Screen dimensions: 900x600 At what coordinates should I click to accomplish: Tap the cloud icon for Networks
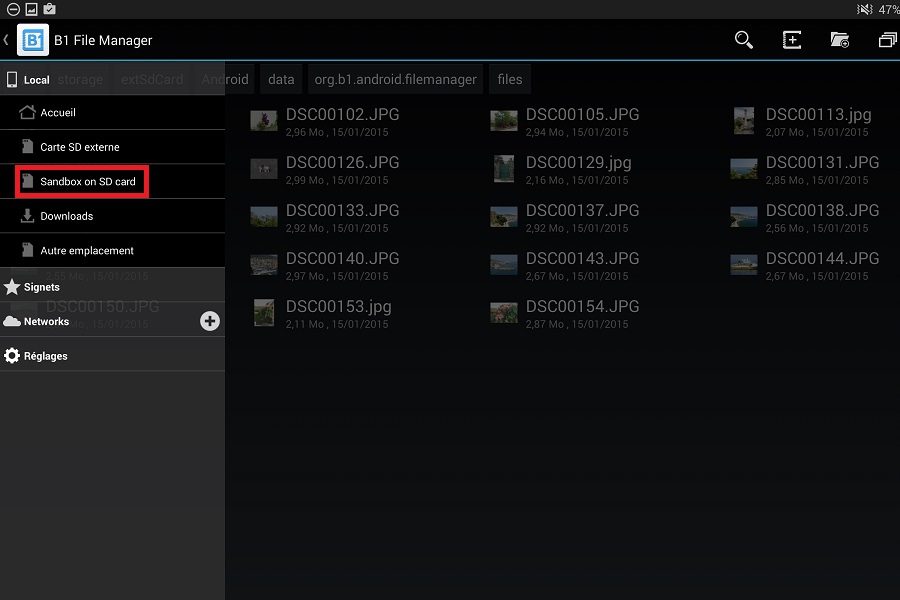(x=11, y=321)
